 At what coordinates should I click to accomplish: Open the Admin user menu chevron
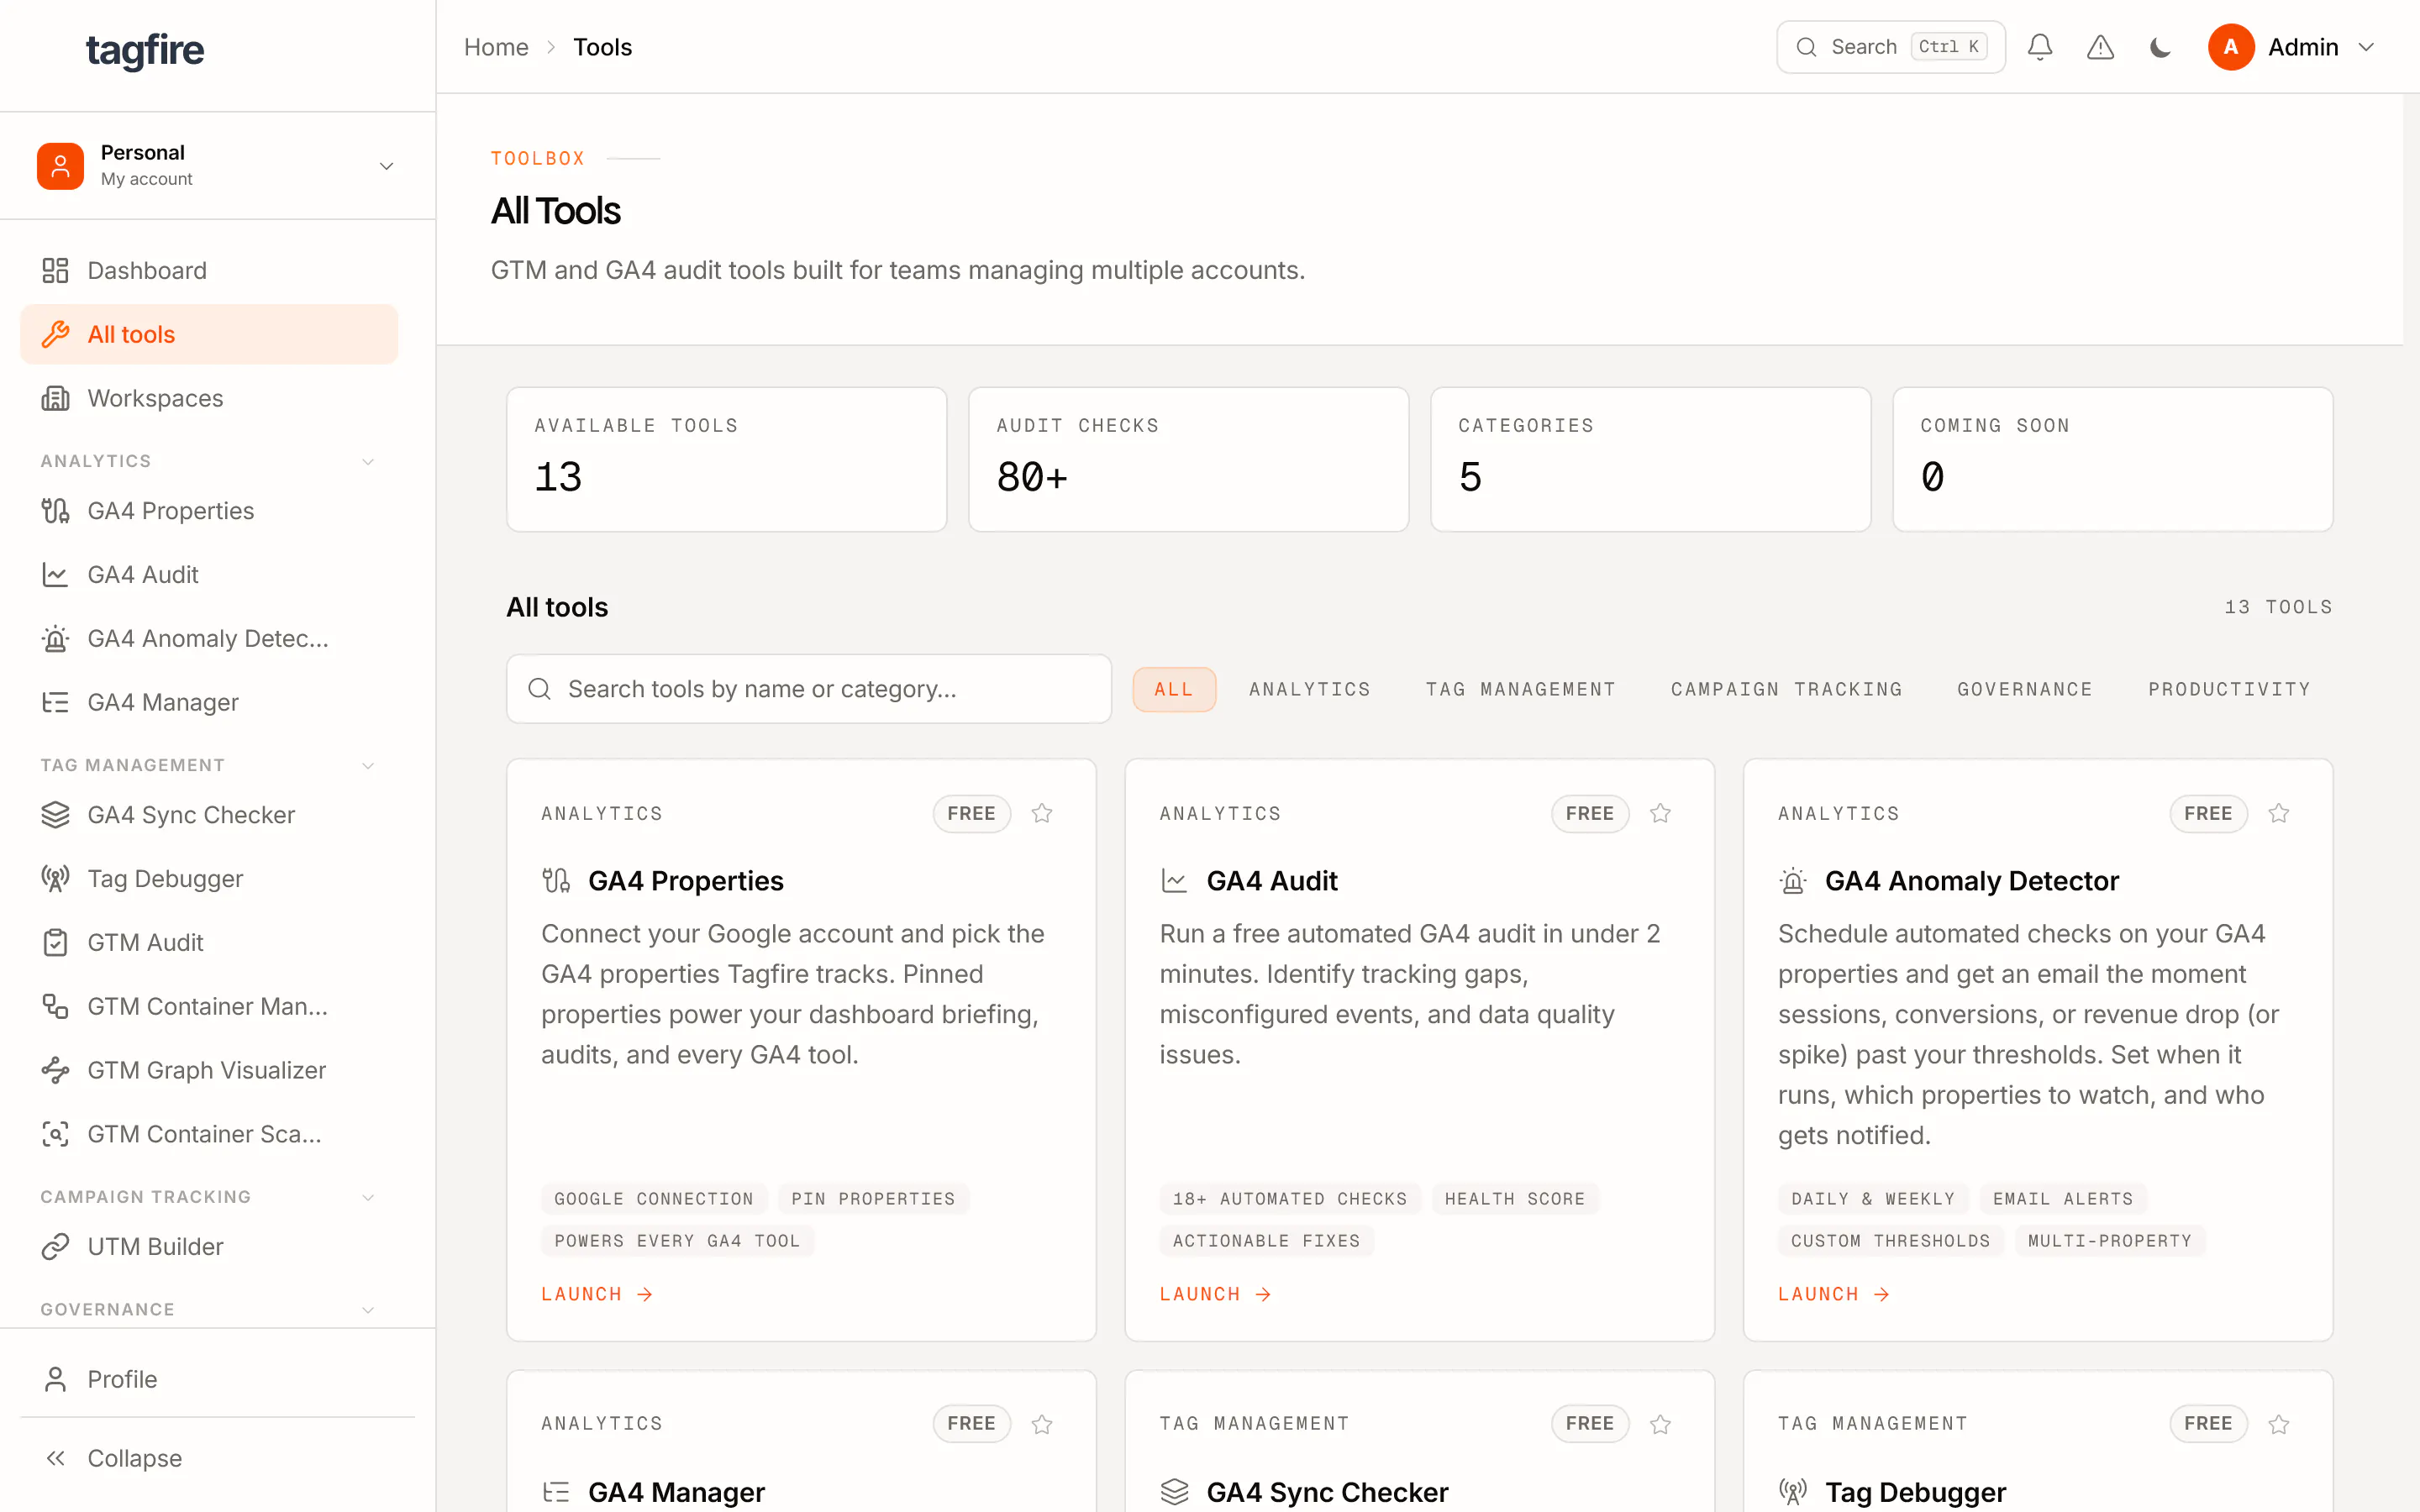[x=2366, y=47]
